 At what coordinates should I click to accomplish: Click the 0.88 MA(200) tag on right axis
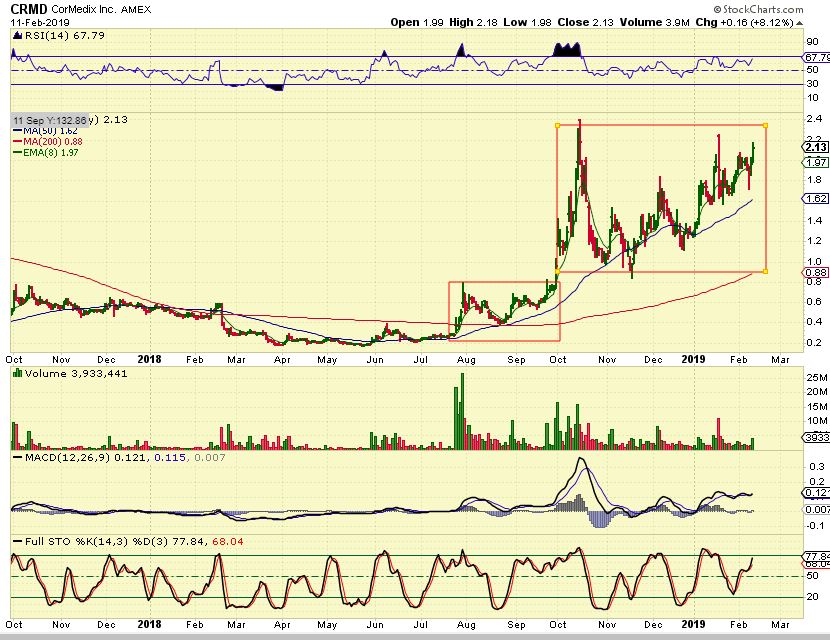[x=816, y=273]
